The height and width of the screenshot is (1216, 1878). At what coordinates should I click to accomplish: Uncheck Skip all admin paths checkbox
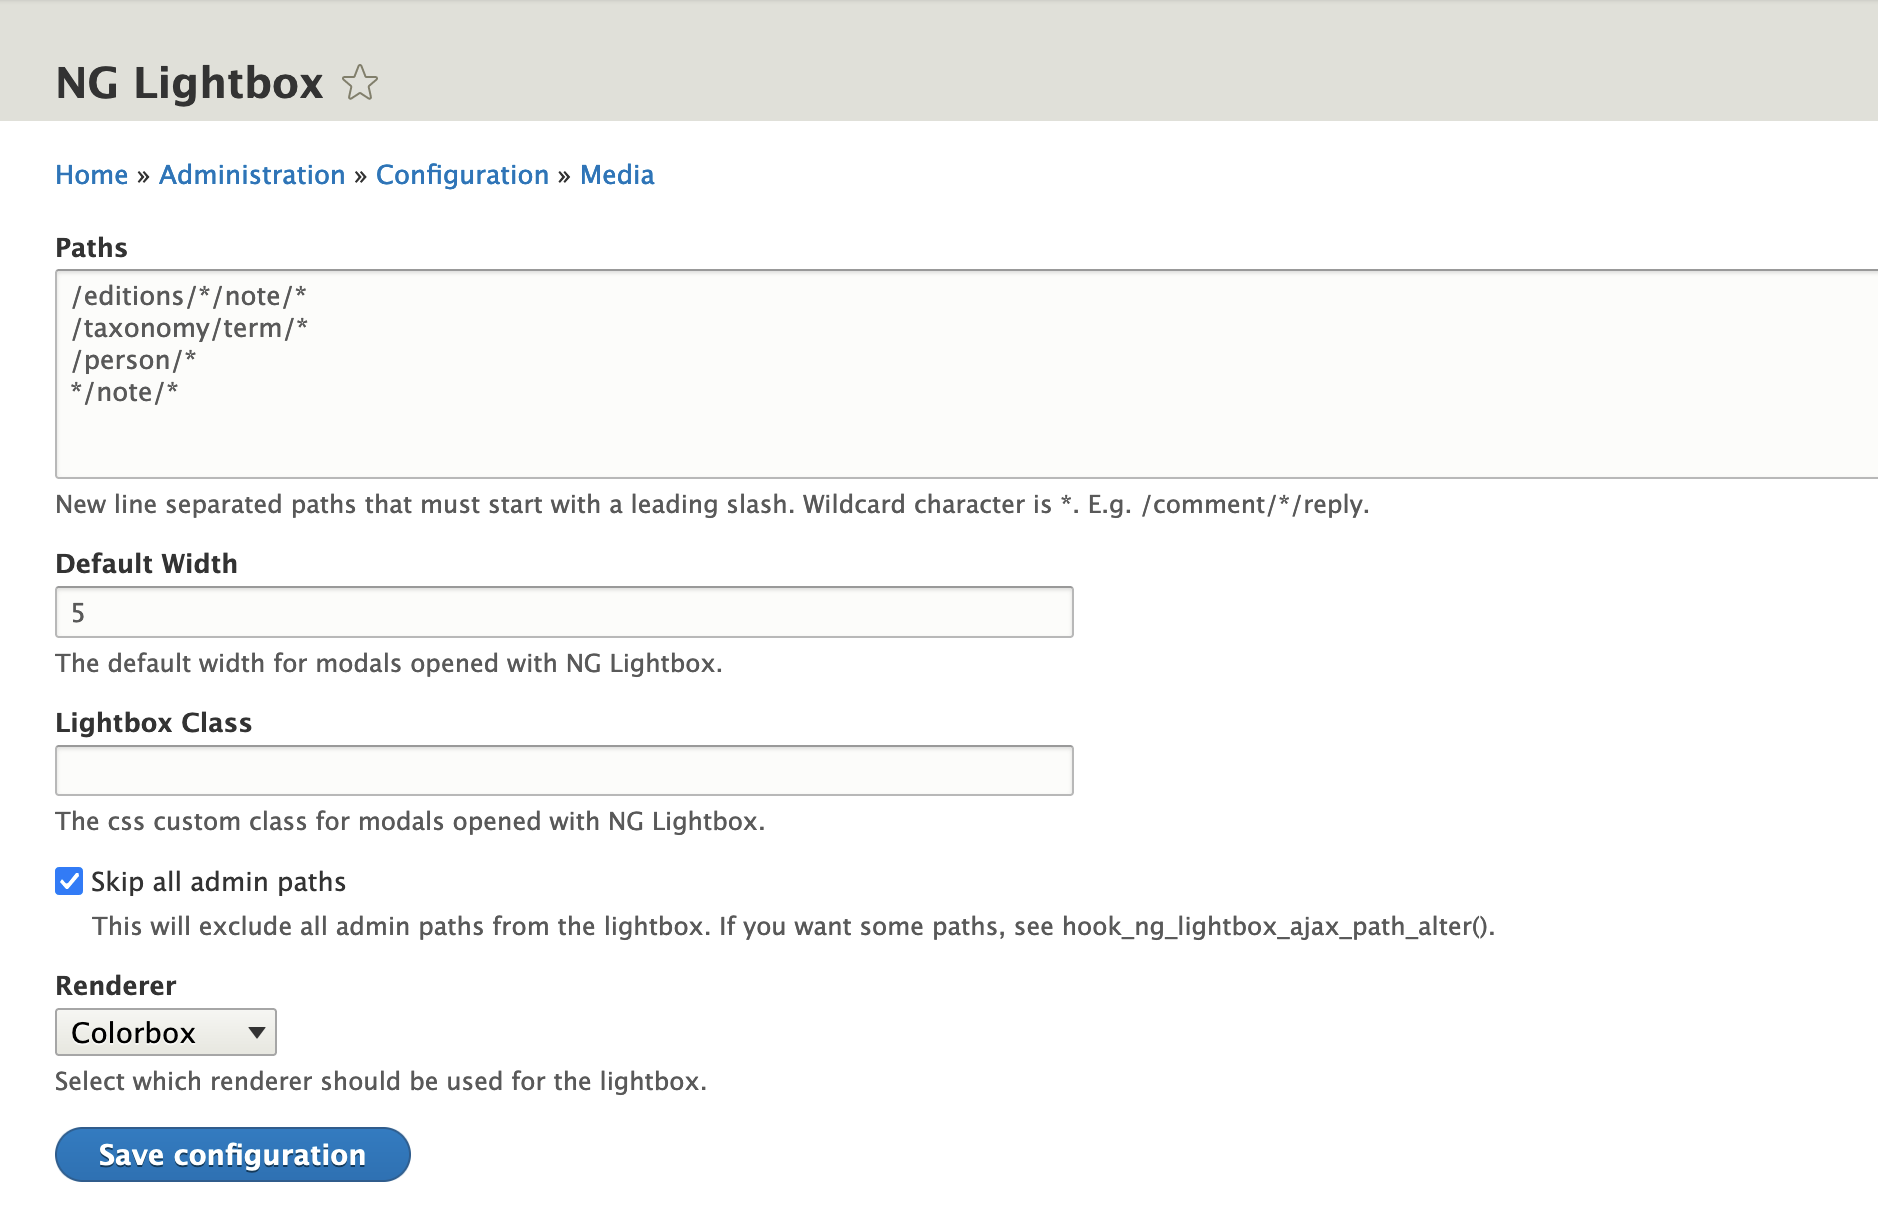click(69, 881)
